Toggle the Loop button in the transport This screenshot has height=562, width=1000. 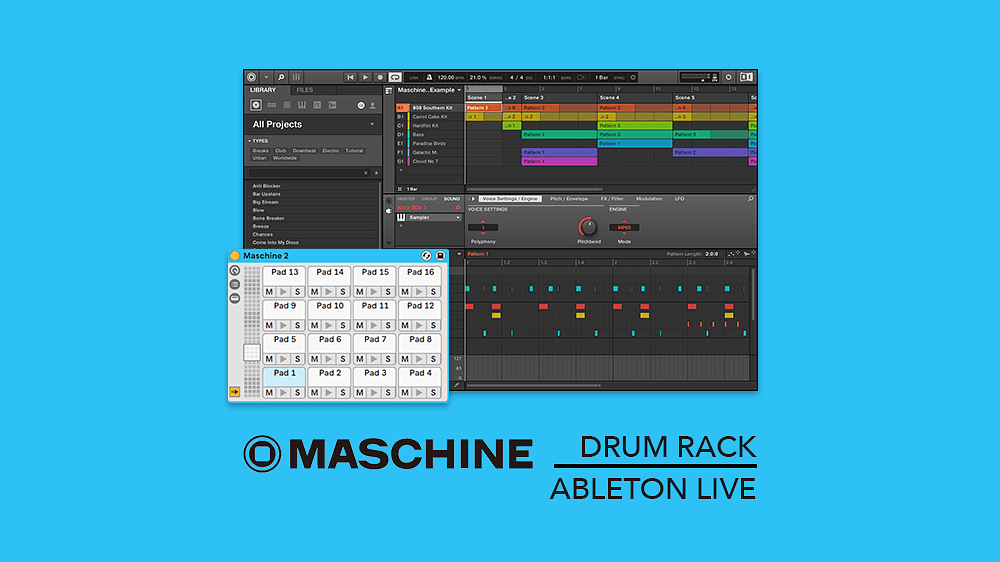395,77
